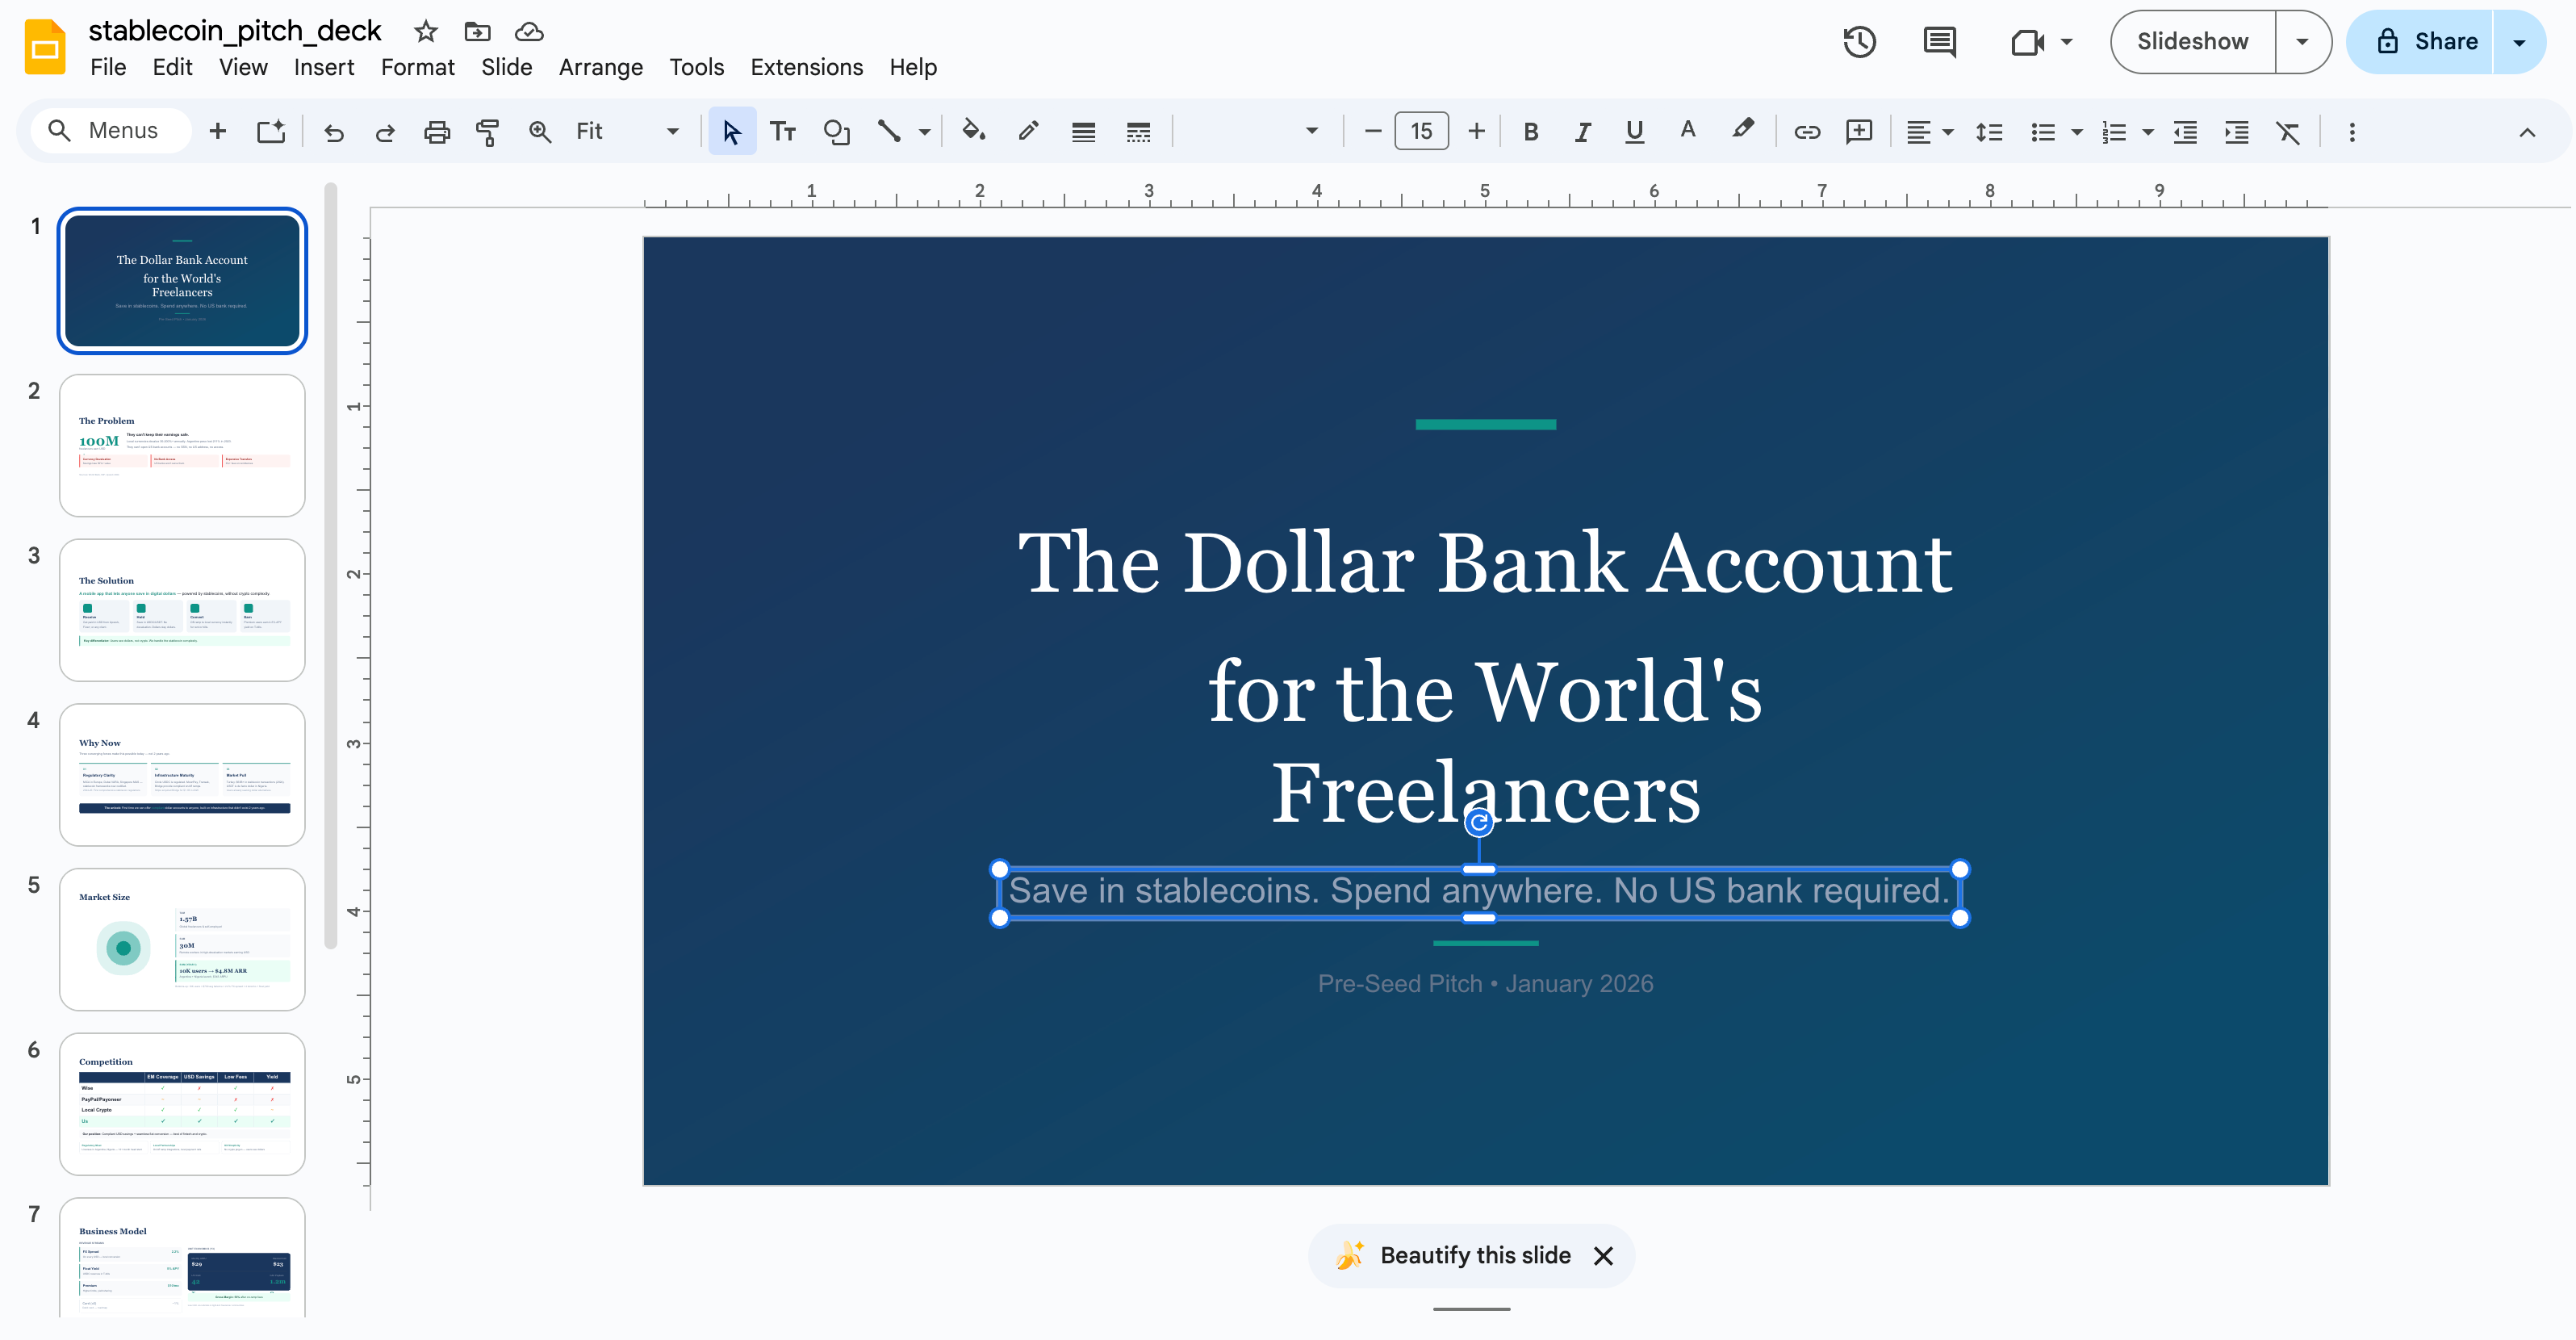This screenshot has width=2576, height=1340.
Task: Toggle bold formatting
Action: 1530,132
